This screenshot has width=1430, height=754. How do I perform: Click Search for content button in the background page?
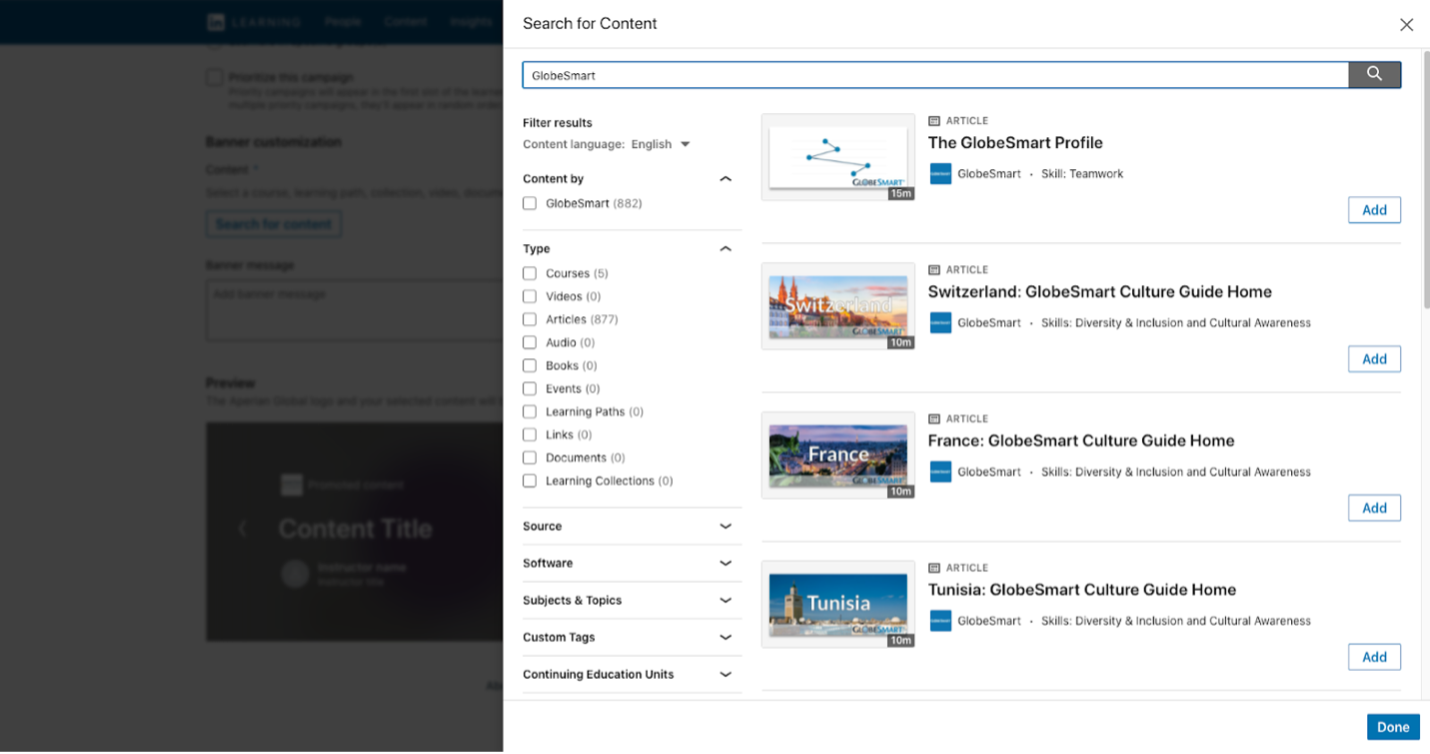pos(274,224)
